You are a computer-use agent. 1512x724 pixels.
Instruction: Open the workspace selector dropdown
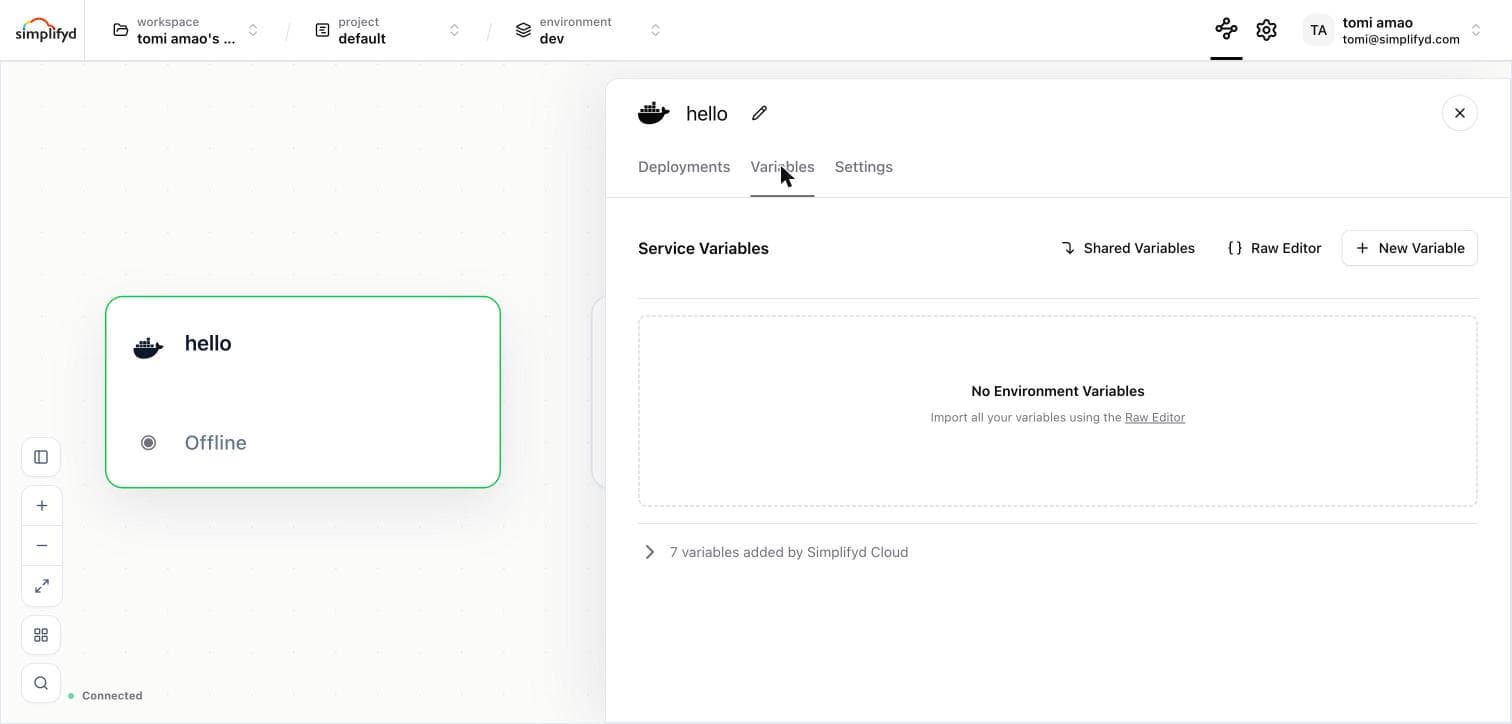(x=186, y=30)
